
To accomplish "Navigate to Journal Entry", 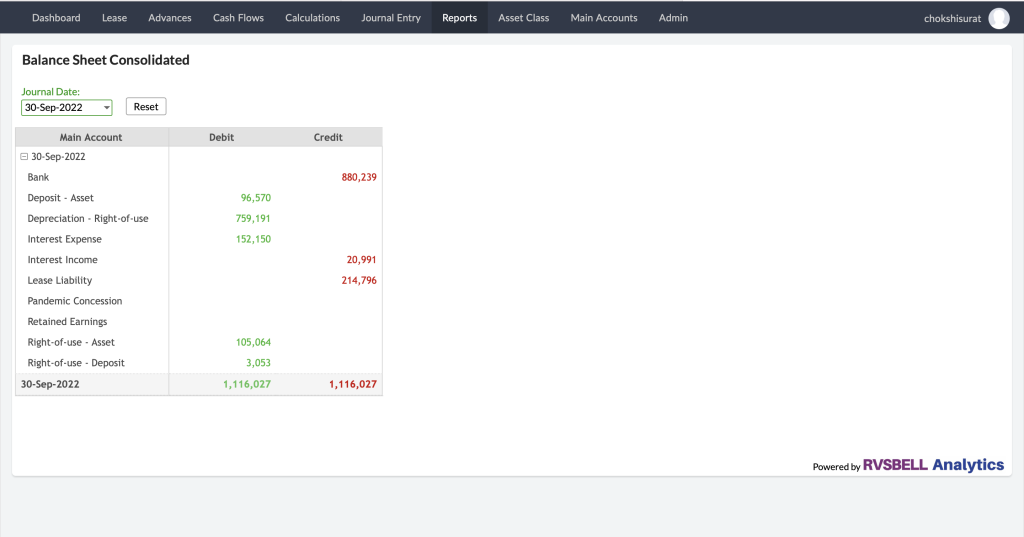I will (x=391, y=18).
